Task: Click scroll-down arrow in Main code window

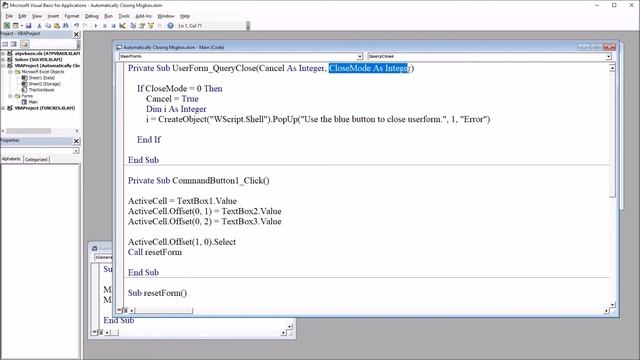Action: pos(612,305)
